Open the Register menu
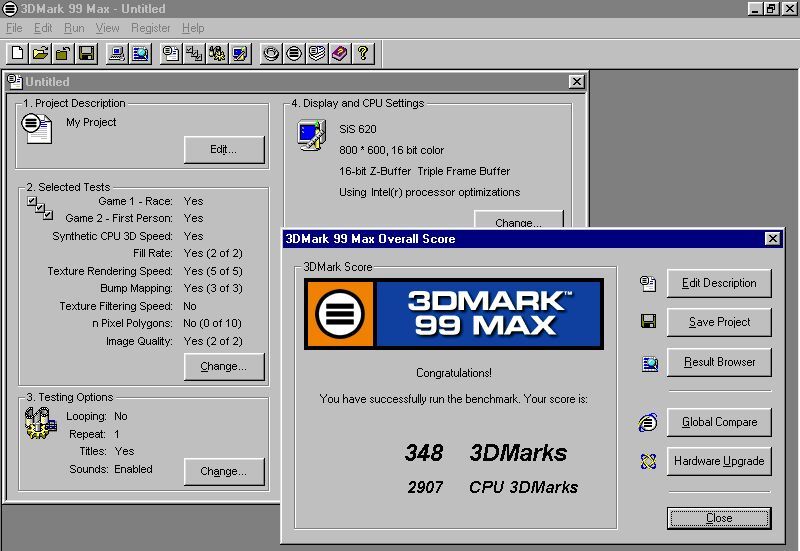The width and height of the screenshot is (800, 551). (151, 28)
